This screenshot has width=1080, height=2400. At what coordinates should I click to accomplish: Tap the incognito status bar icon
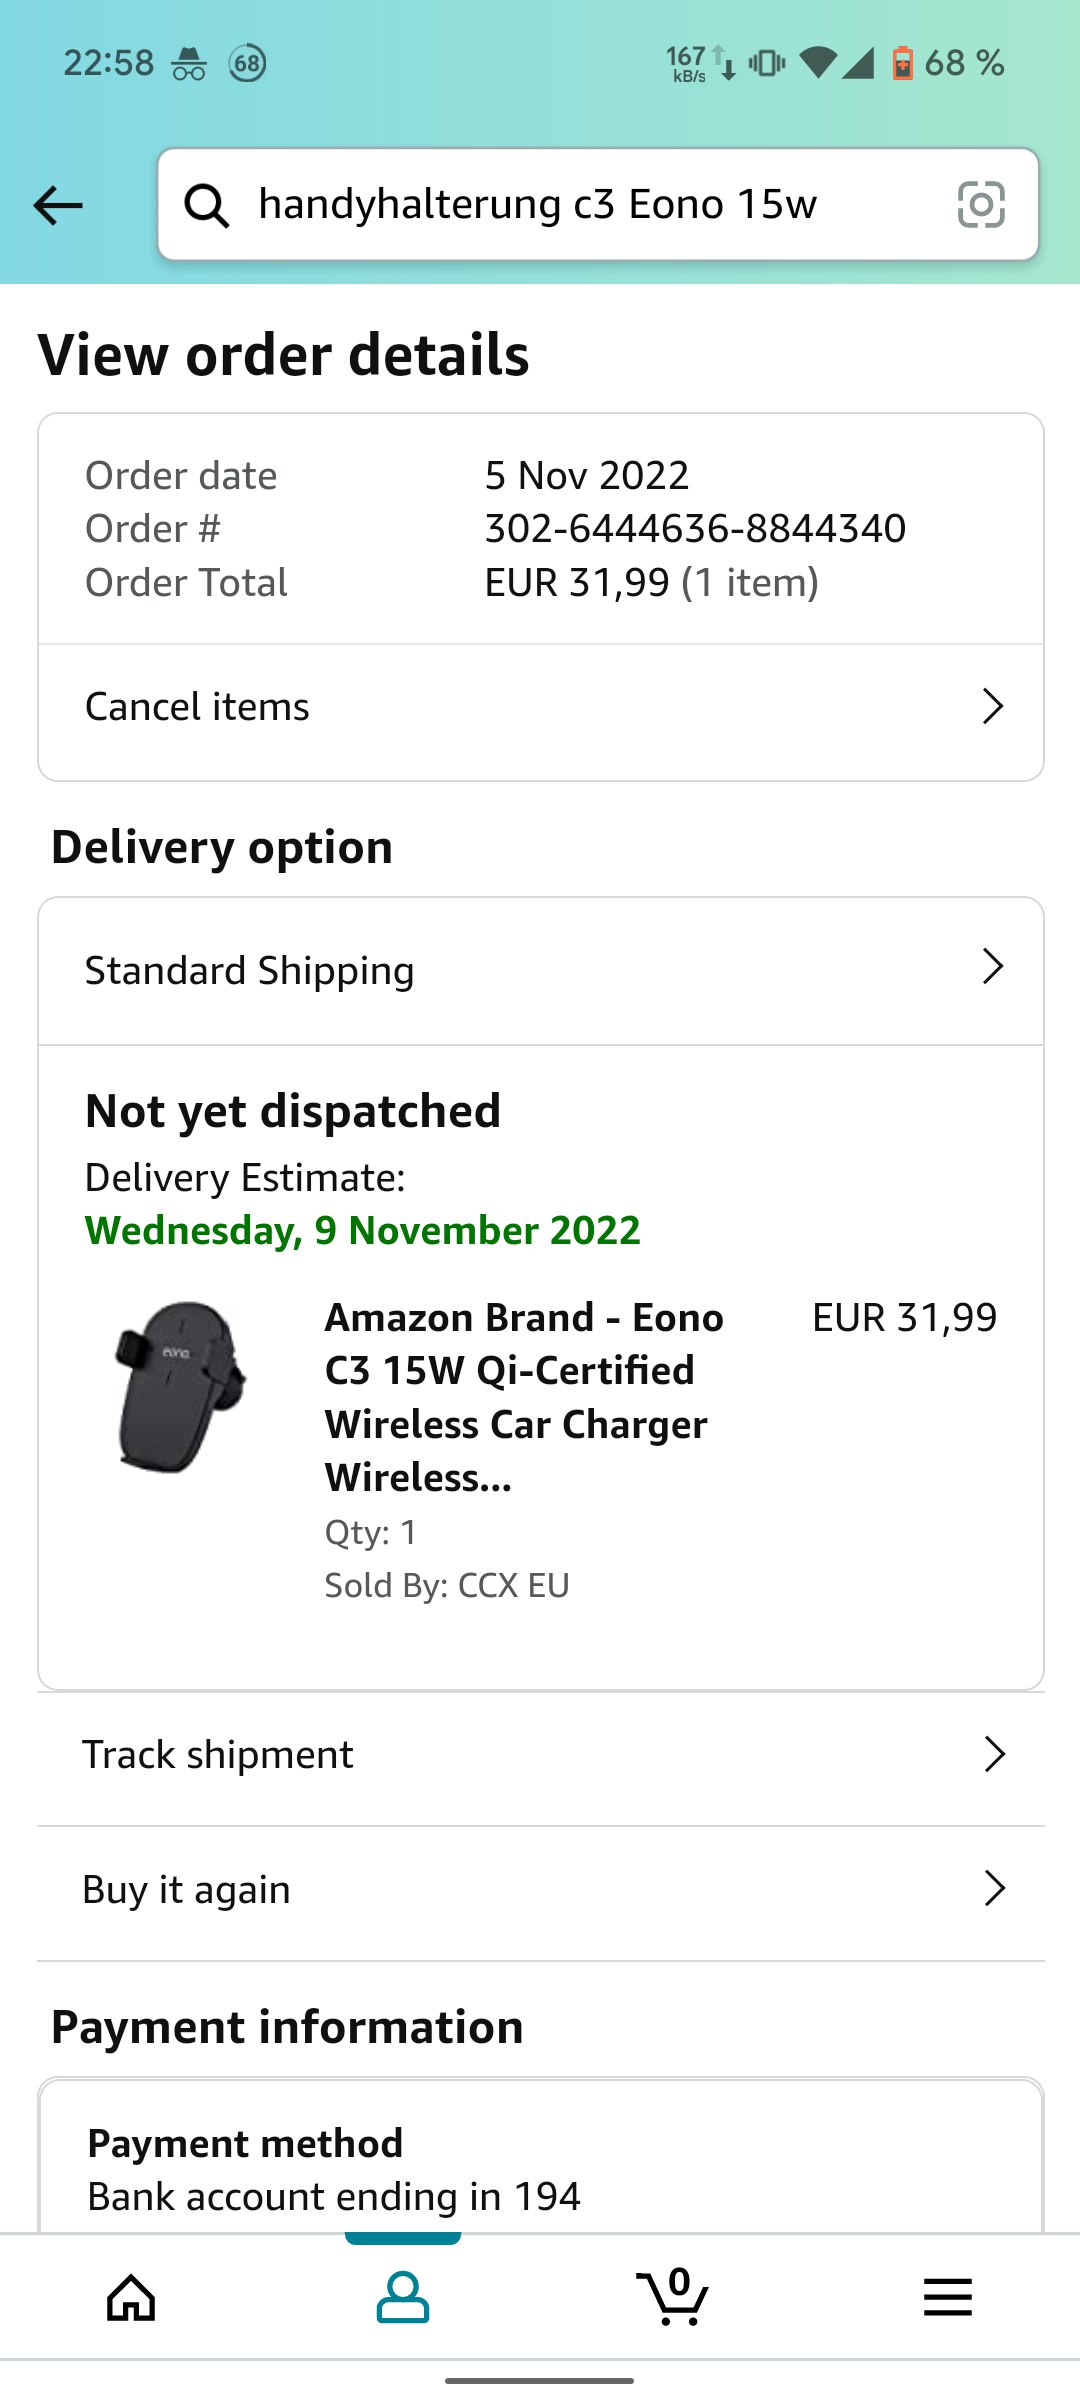coord(188,64)
